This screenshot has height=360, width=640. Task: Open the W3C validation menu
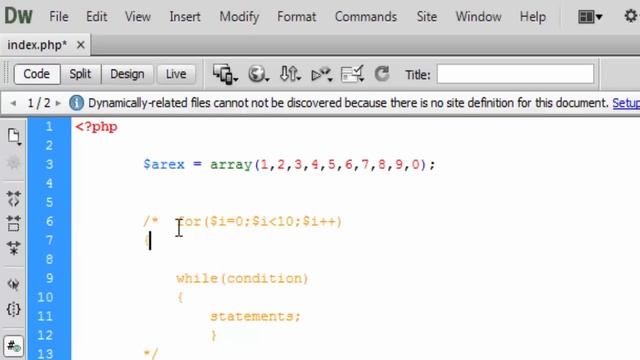click(321, 74)
